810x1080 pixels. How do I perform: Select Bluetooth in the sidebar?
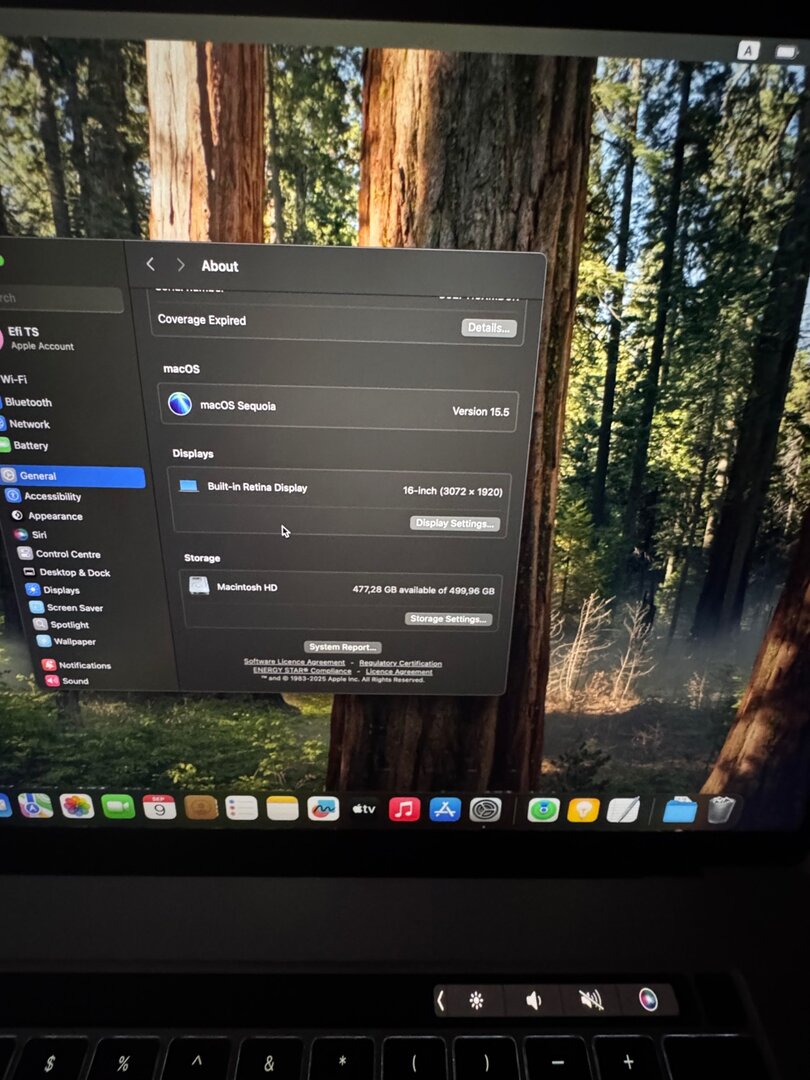(x=26, y=402)
